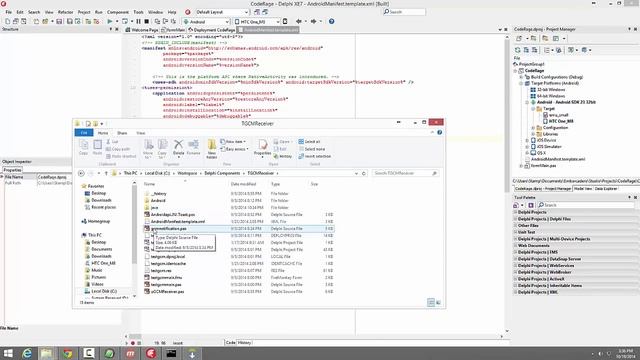This screenshot has width=640, height=360.
Task: Click the Search TGCMReceiver field in Explorer
Action: pyautogui.click(x=405, y=173)
